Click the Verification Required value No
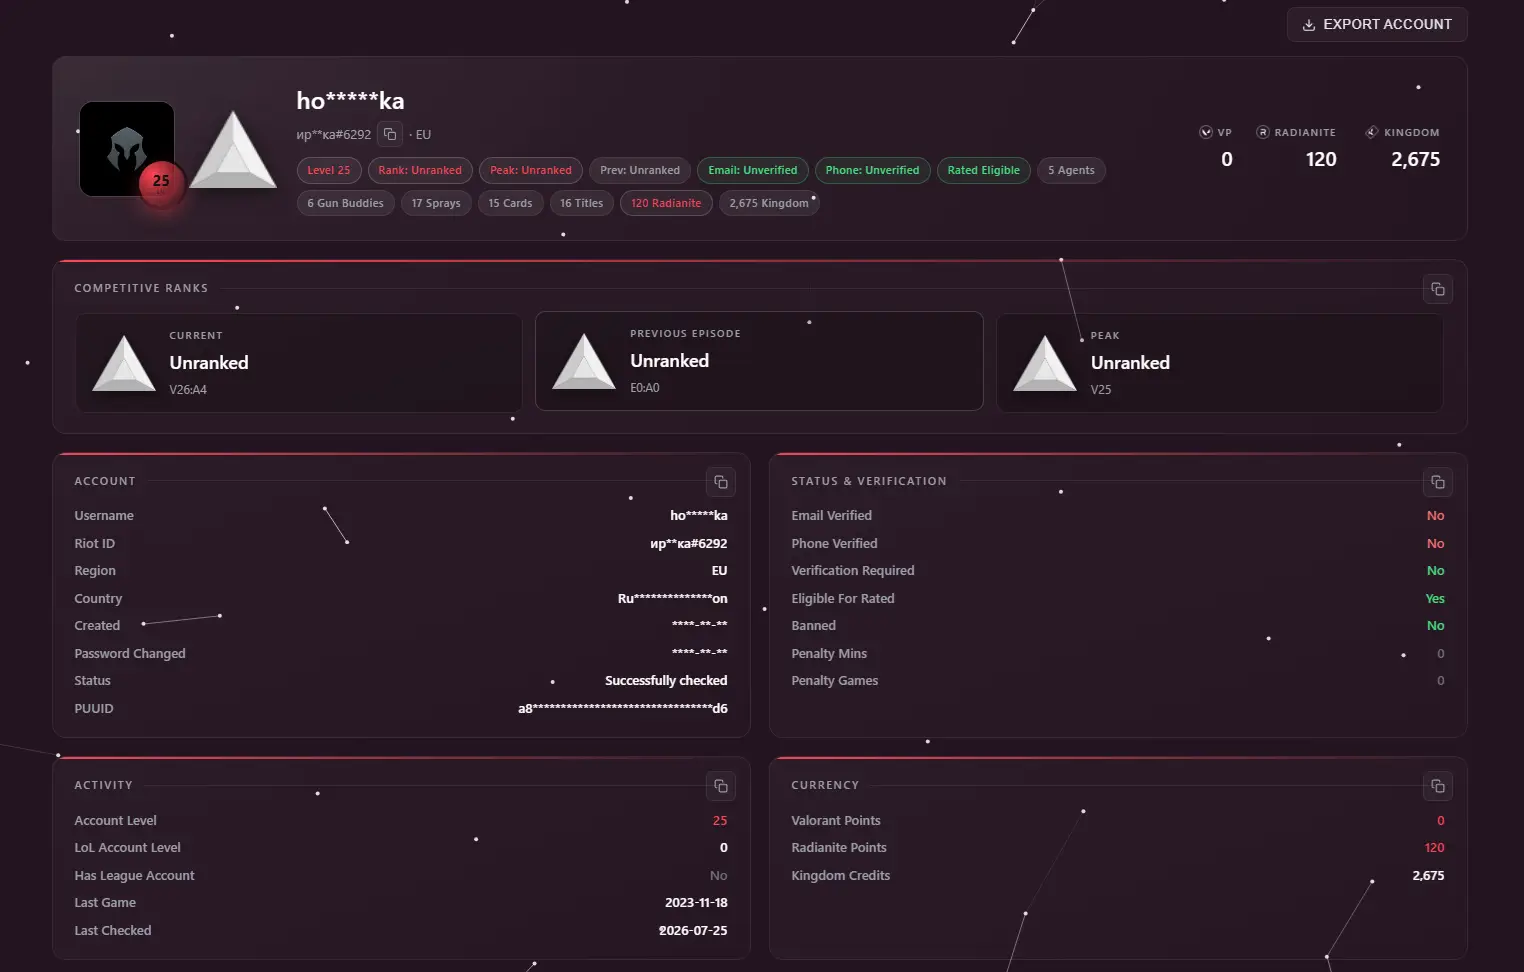The height and width of the screenshot is (972, 1524). [x=1436, y=571]
